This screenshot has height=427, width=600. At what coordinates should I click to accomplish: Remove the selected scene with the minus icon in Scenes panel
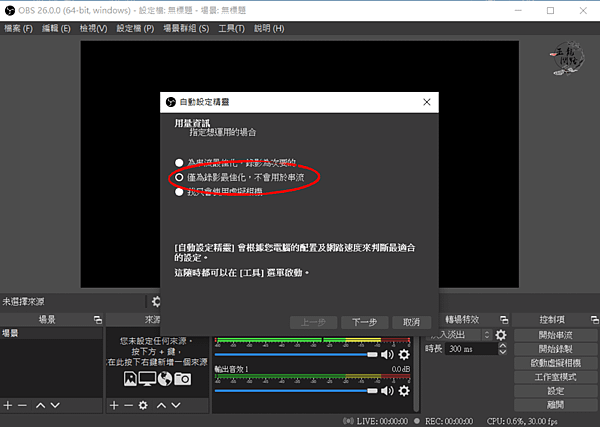pyautogui.click(x=22, y=405)
